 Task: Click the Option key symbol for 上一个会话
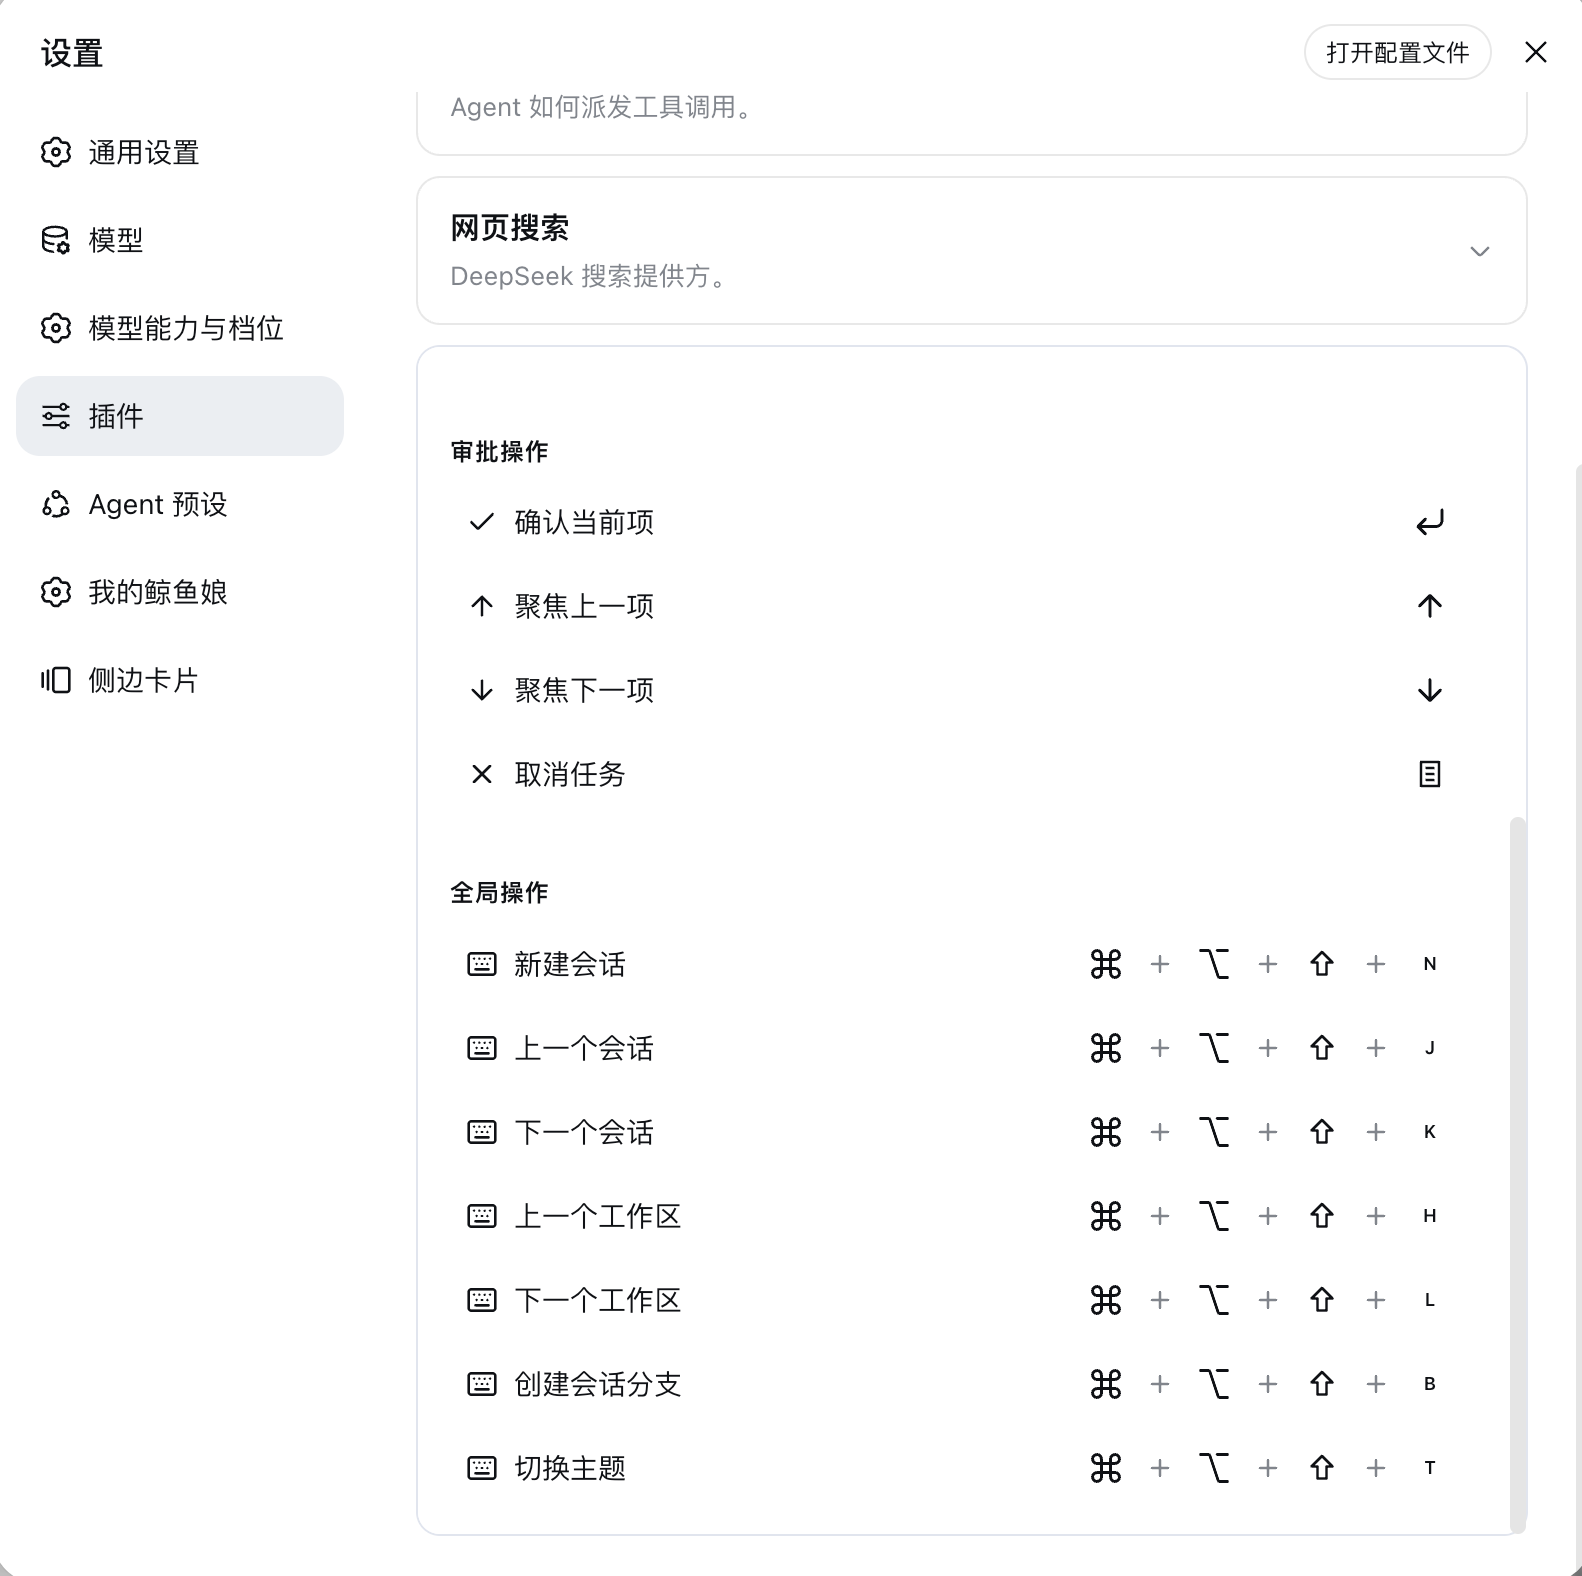point(1214,1048)
